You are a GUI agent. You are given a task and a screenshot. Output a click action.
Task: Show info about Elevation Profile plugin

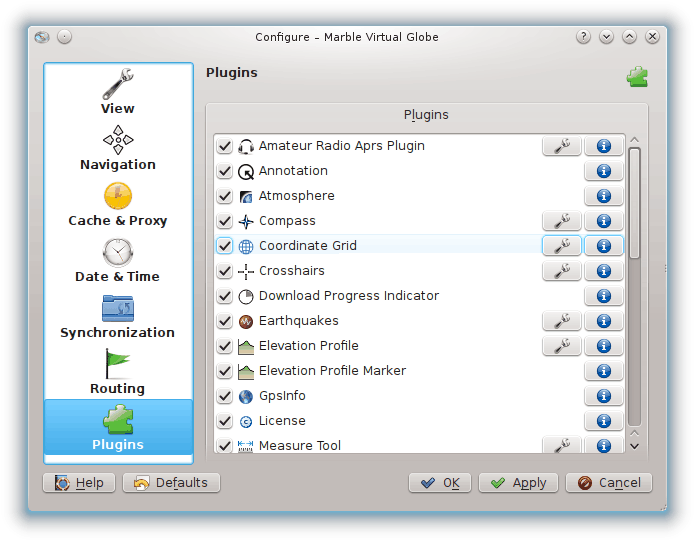604,346
